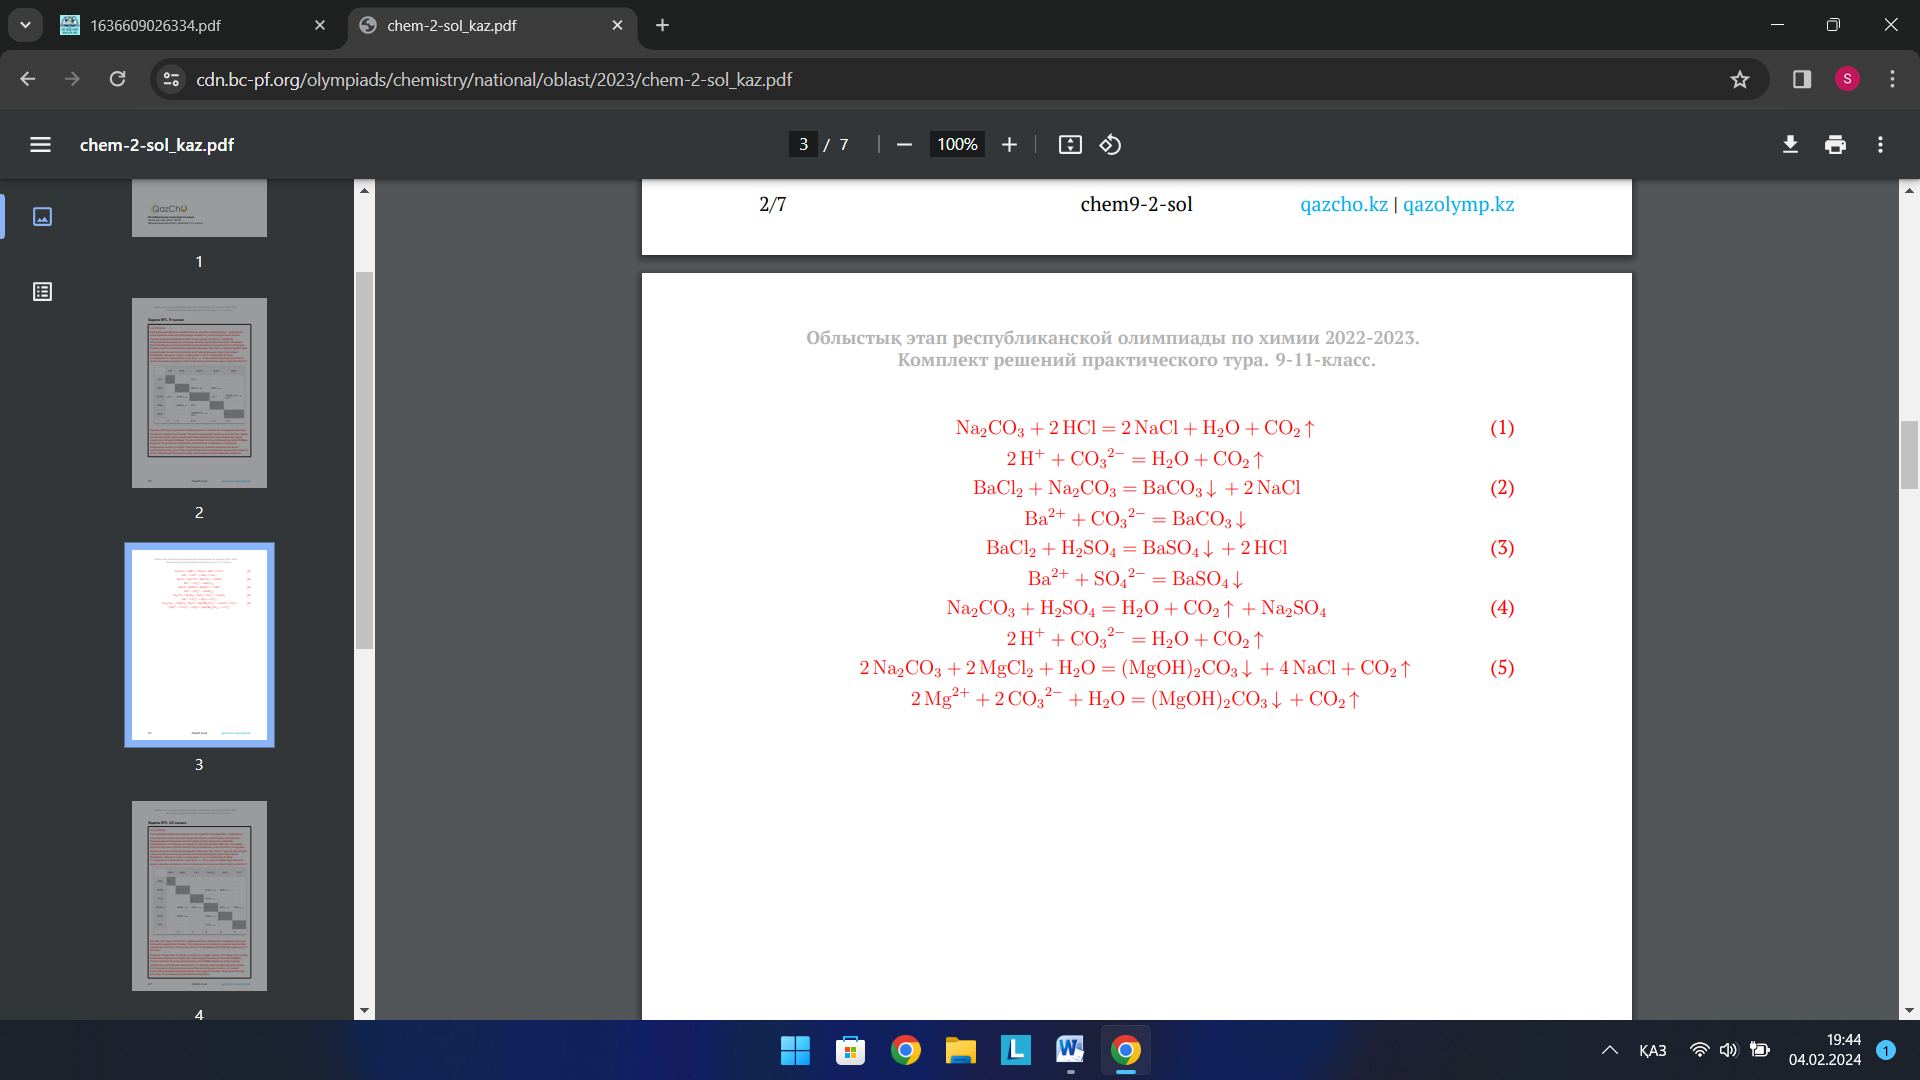Click equation number (5) label
The height and width of the screenshot is (1080, 1920).
point(1502,668)
